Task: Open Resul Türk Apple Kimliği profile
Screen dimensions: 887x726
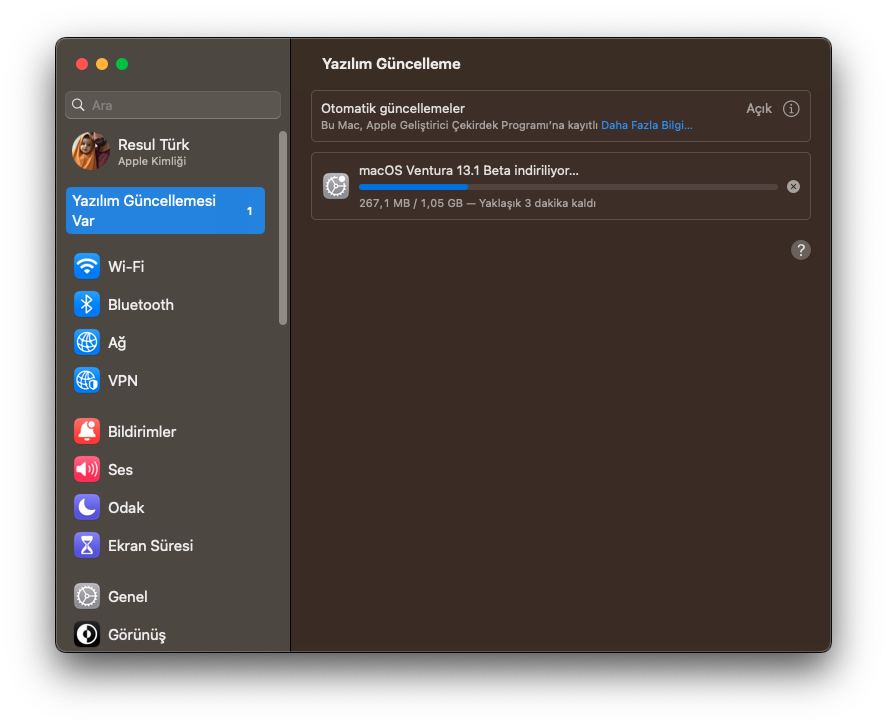Action: click(x=153, y=151)
